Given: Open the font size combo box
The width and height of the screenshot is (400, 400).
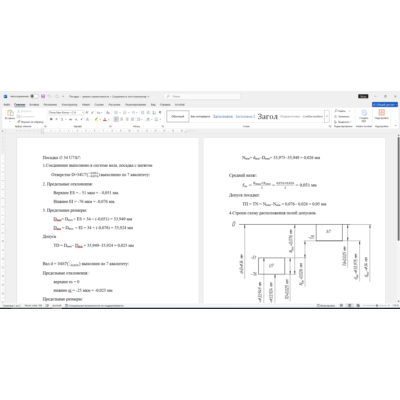Looking at the screenshot, I should 78,113.
